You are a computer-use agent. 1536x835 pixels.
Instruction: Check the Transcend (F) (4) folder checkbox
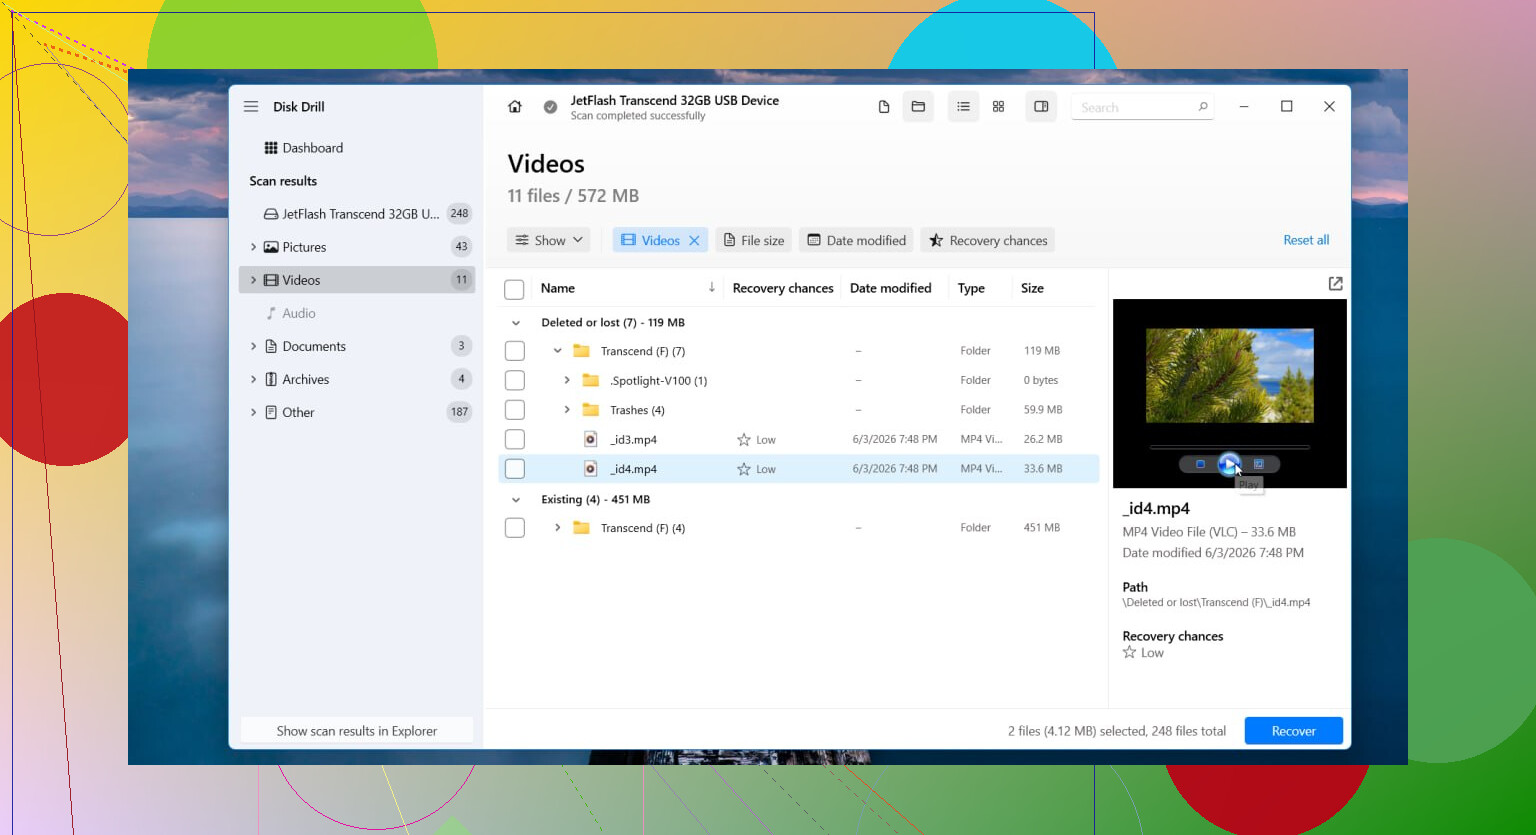[515, 528]
